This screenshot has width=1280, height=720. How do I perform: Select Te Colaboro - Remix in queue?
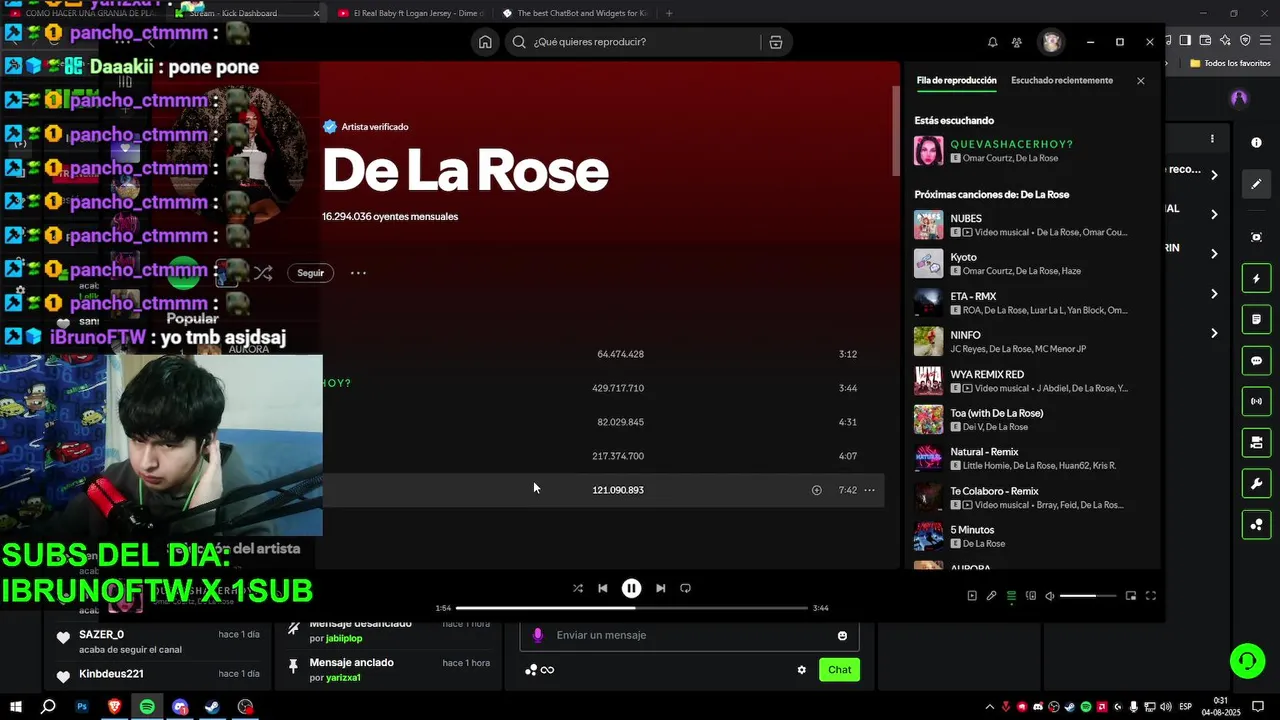1030,498
